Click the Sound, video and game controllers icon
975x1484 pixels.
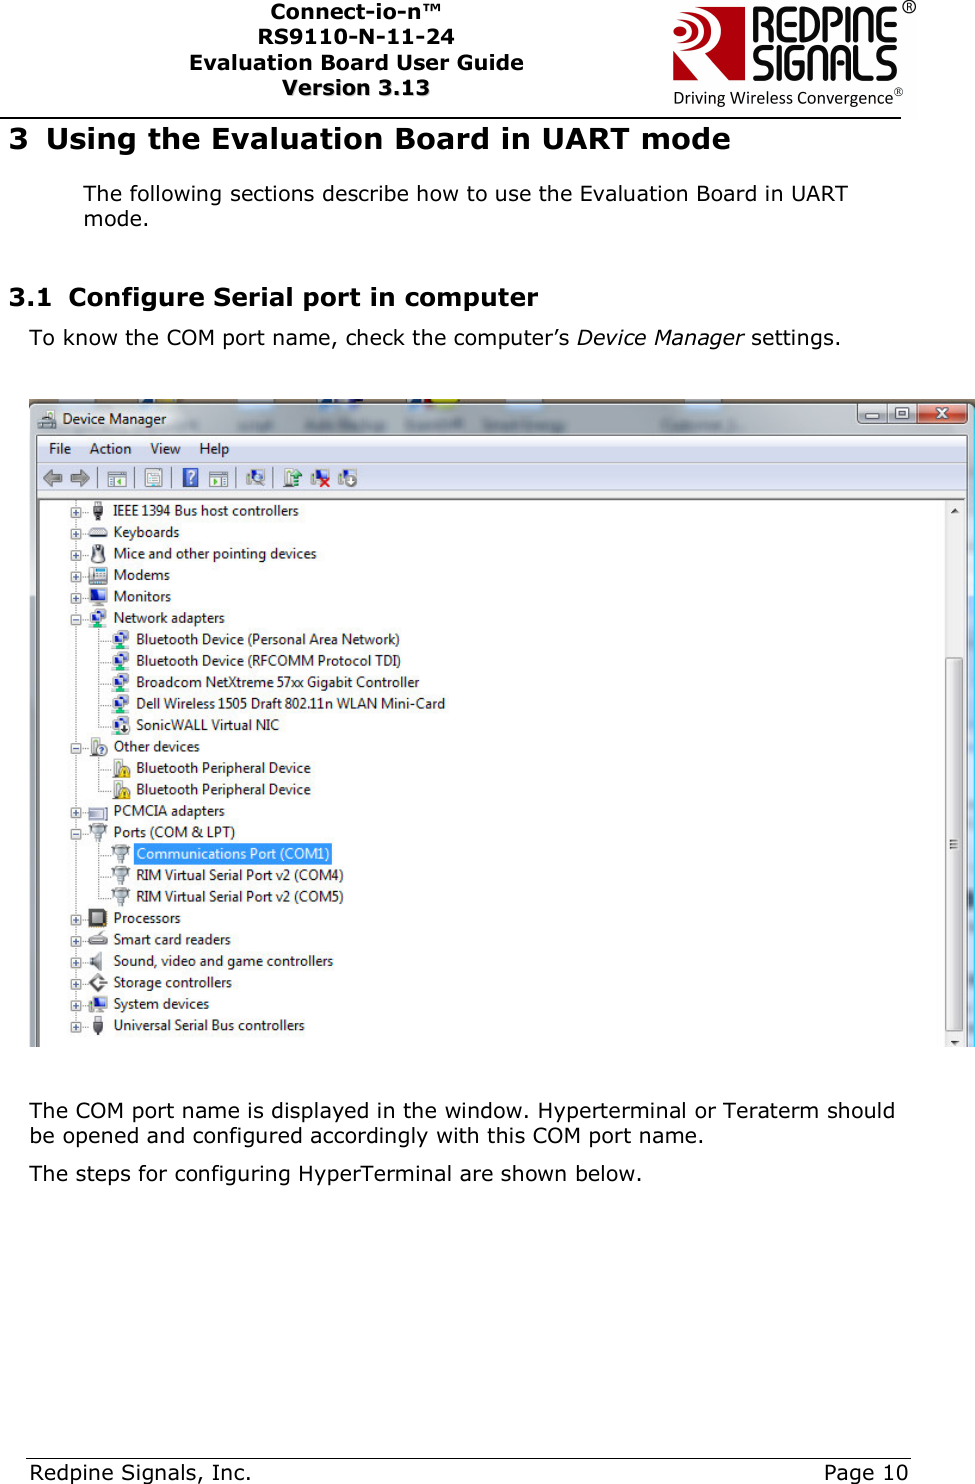98,961
